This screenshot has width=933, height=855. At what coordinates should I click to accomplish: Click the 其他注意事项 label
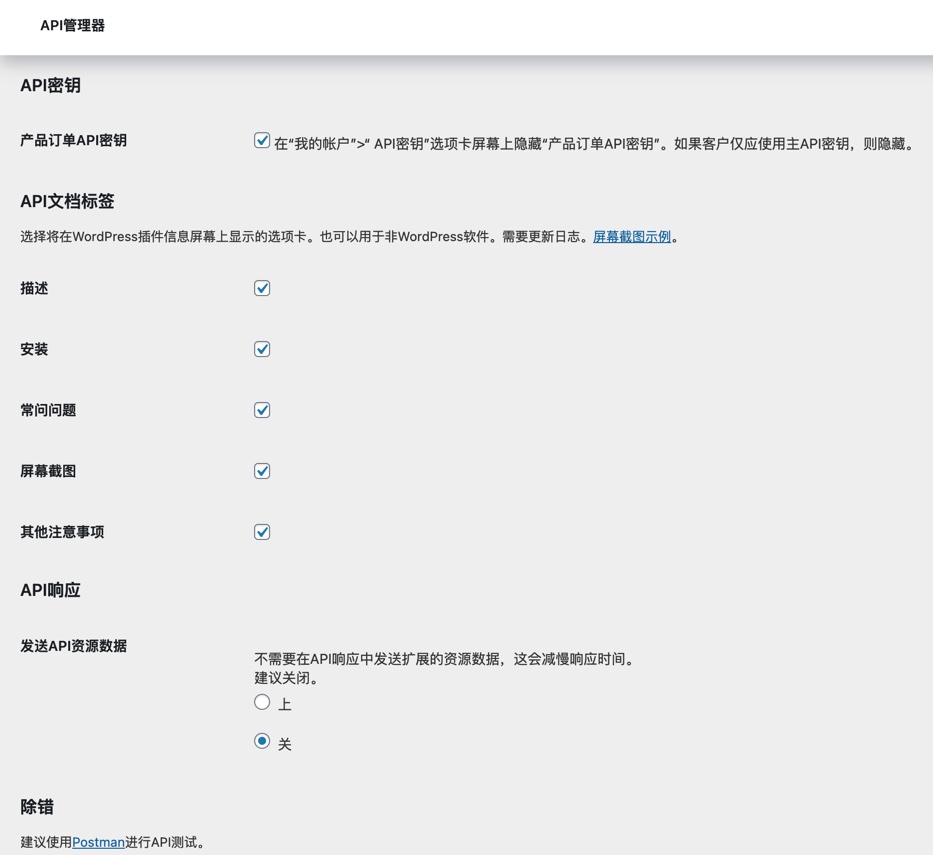pos(62,532)
